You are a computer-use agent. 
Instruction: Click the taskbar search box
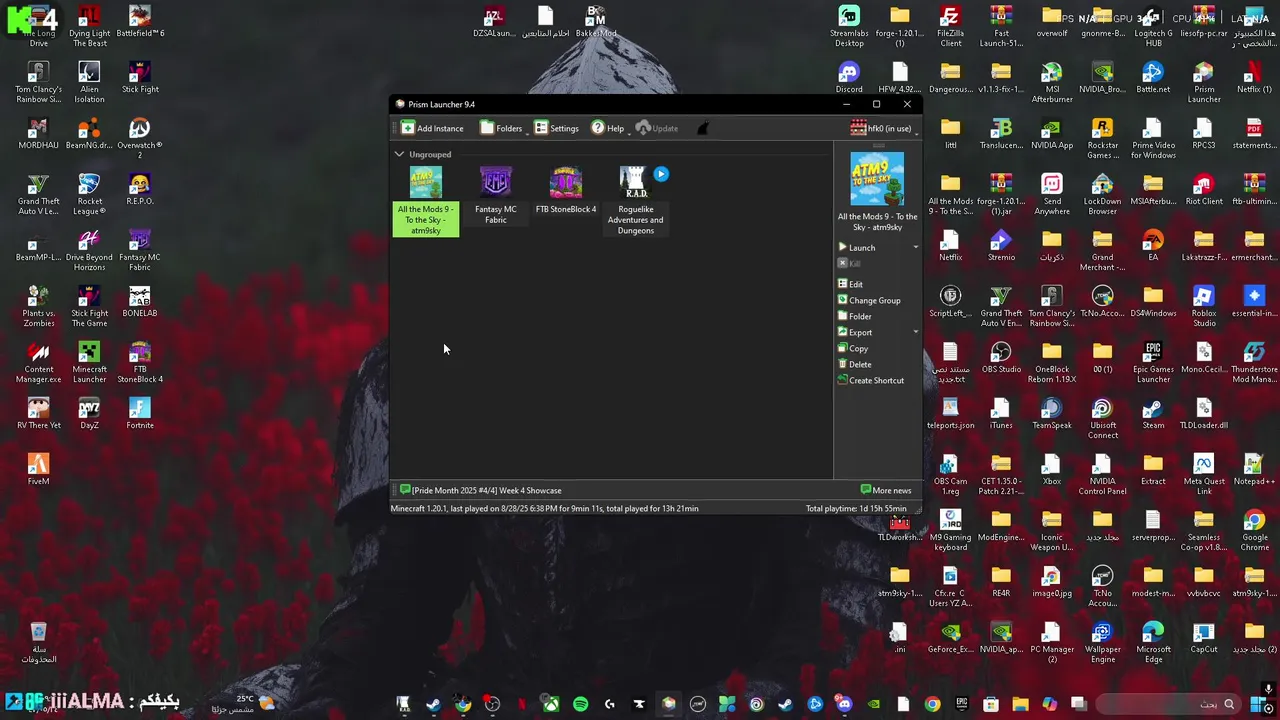click(x=1169, y=704)
